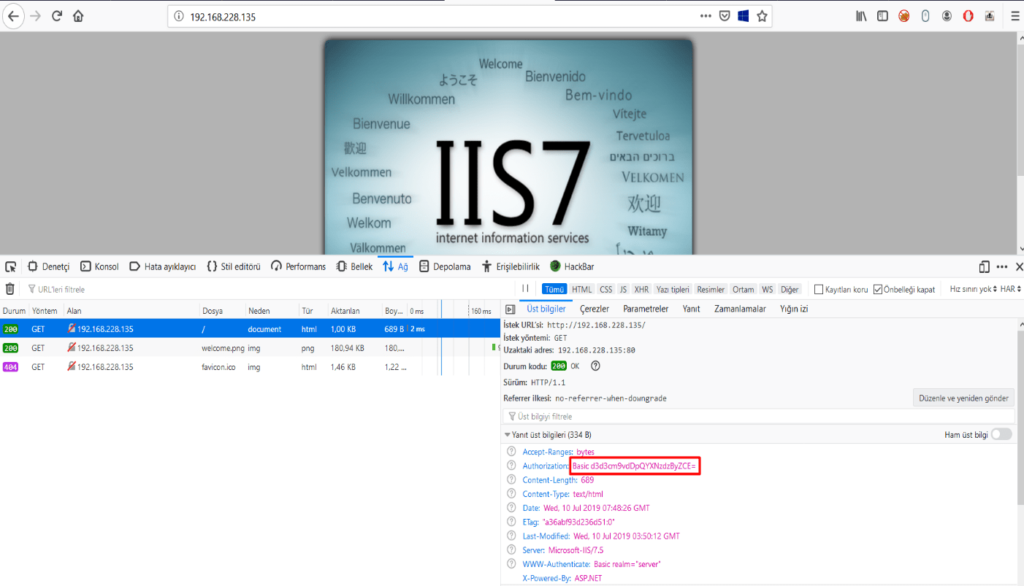Screen dimensions: 1024x586
Task: Filter requests by CSS
Action: (x=606, y=289)
